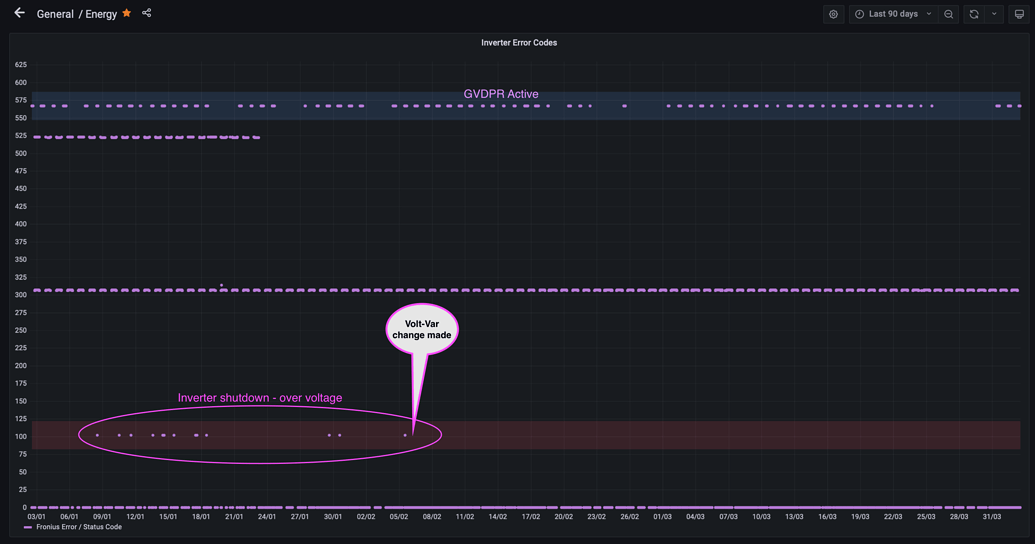Share the dashboard via share icon

click(x=147, y=13)
